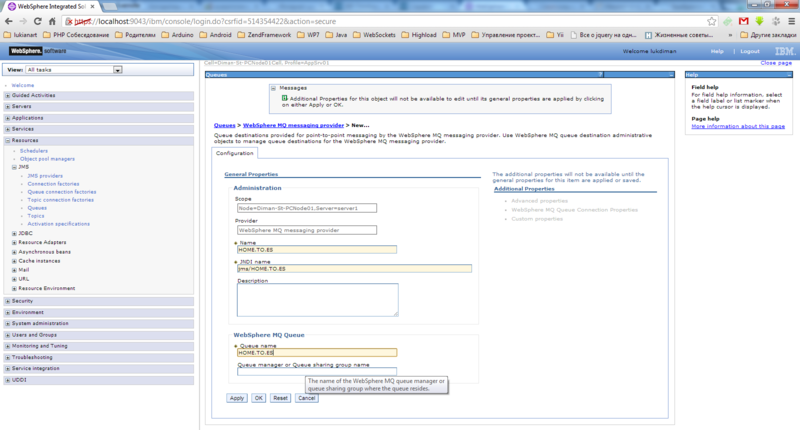This screenshot has height=430, width=800.
Task: Open Activation specifications under JMS
Action: point(59,224)
